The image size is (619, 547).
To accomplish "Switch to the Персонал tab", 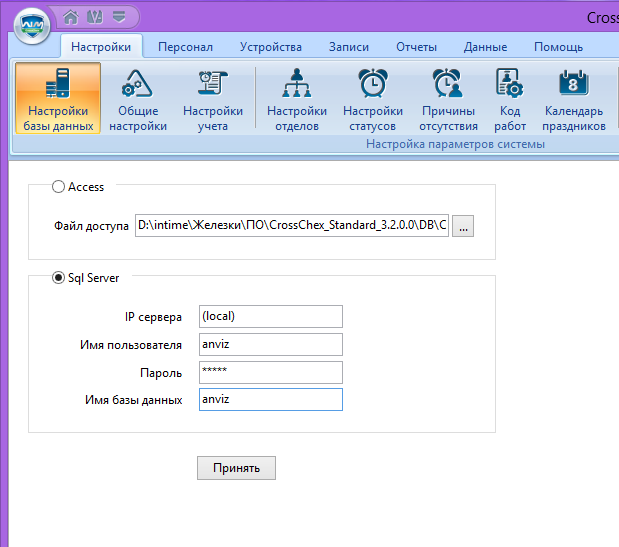I will pyautogui.click(x=185, y=47).
